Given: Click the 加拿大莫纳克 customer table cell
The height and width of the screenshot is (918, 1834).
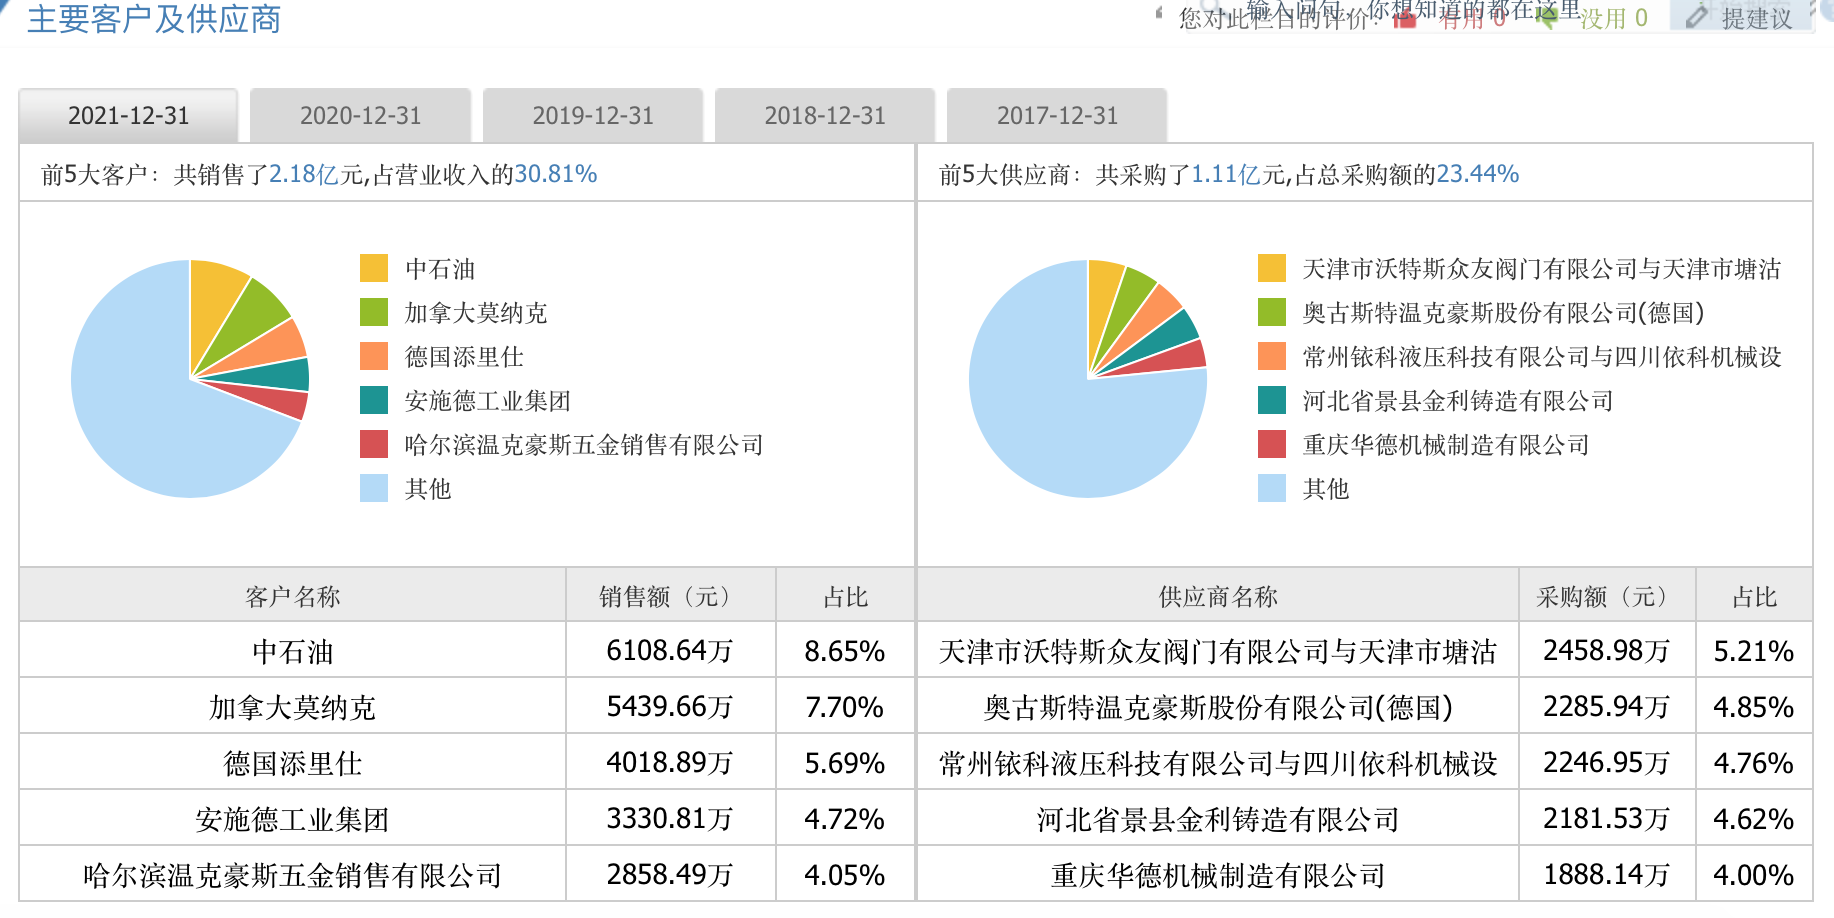Looking at the screenshot, I should pyautogui.click(x=293, y=707).
